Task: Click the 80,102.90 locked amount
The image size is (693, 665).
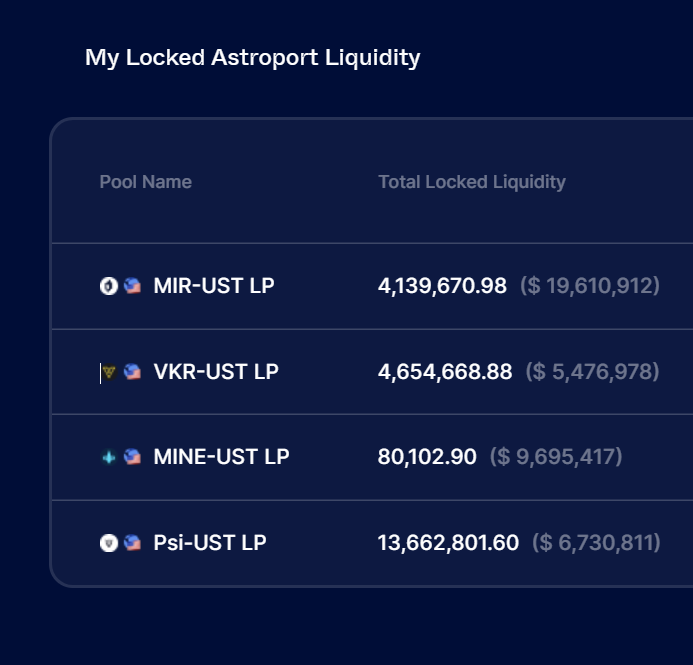Action: (x=427, y=457)
